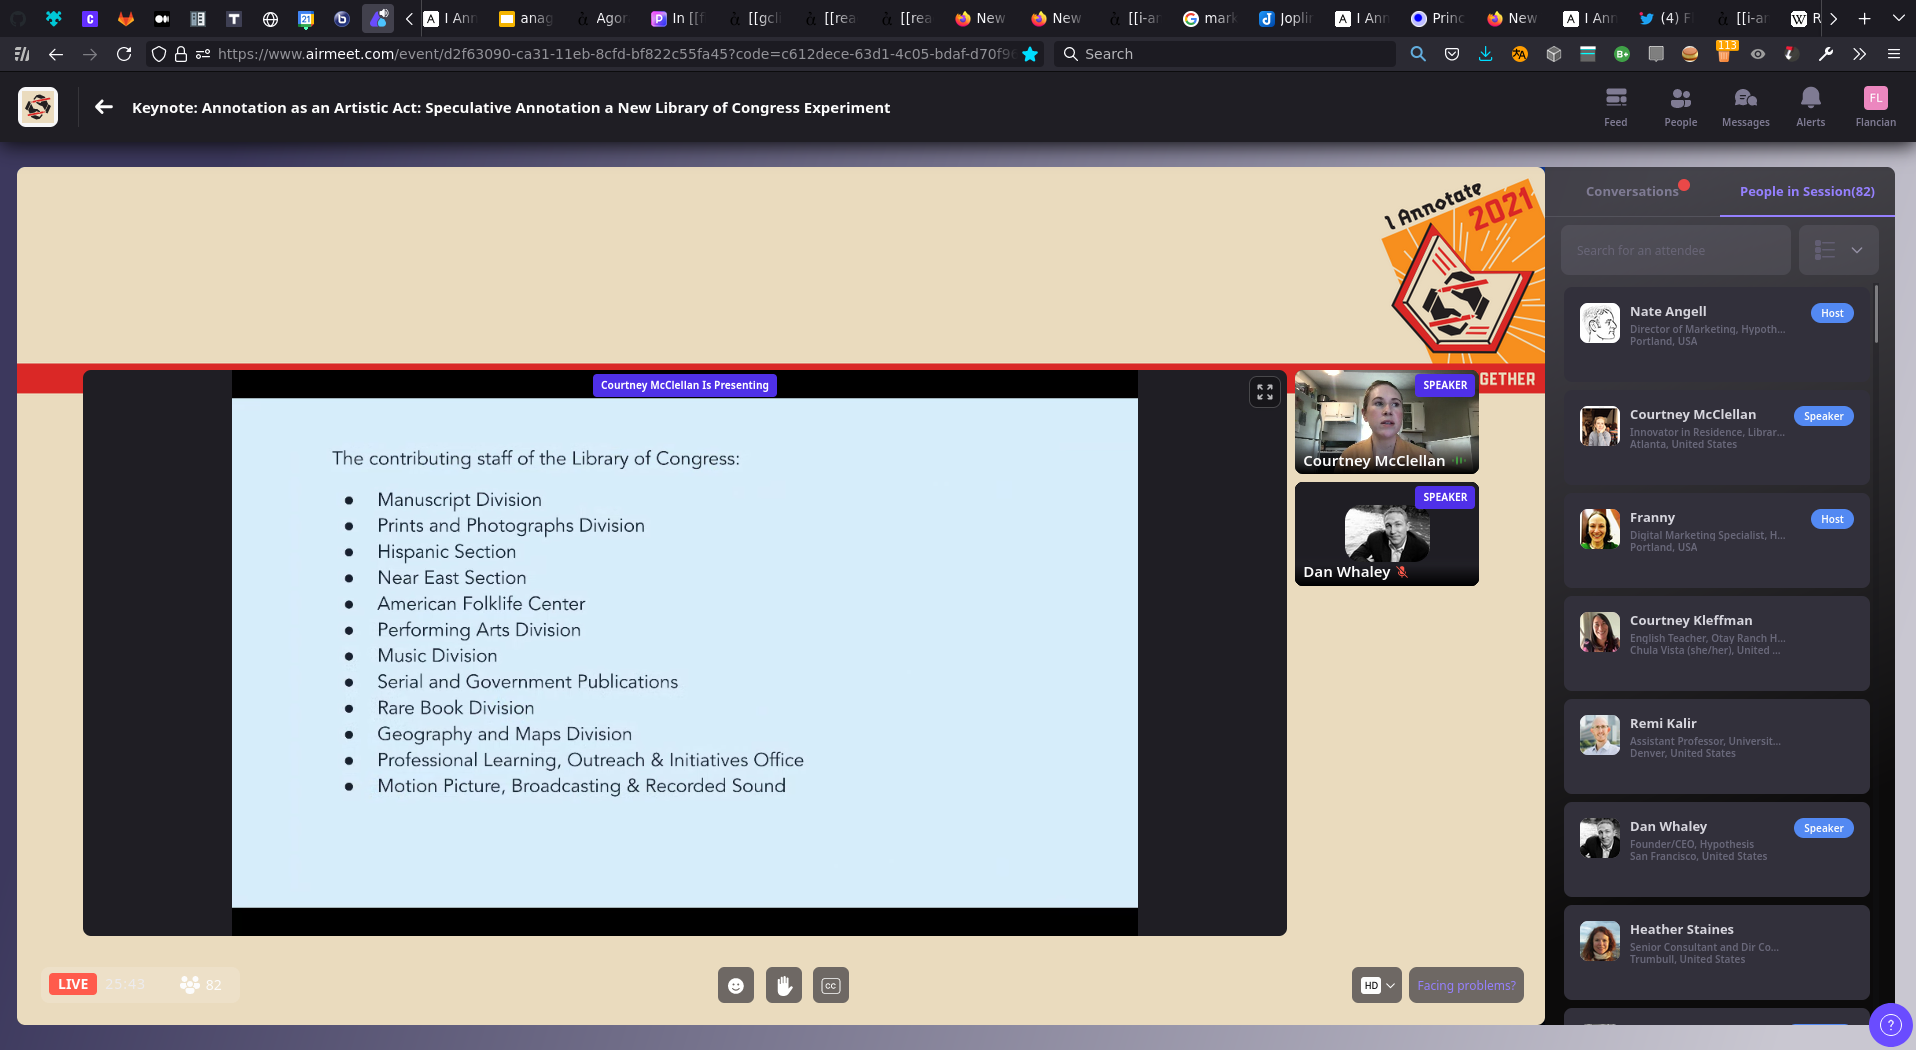
Task: Click the attendee search field
Action: click(x=1675, y=250)
